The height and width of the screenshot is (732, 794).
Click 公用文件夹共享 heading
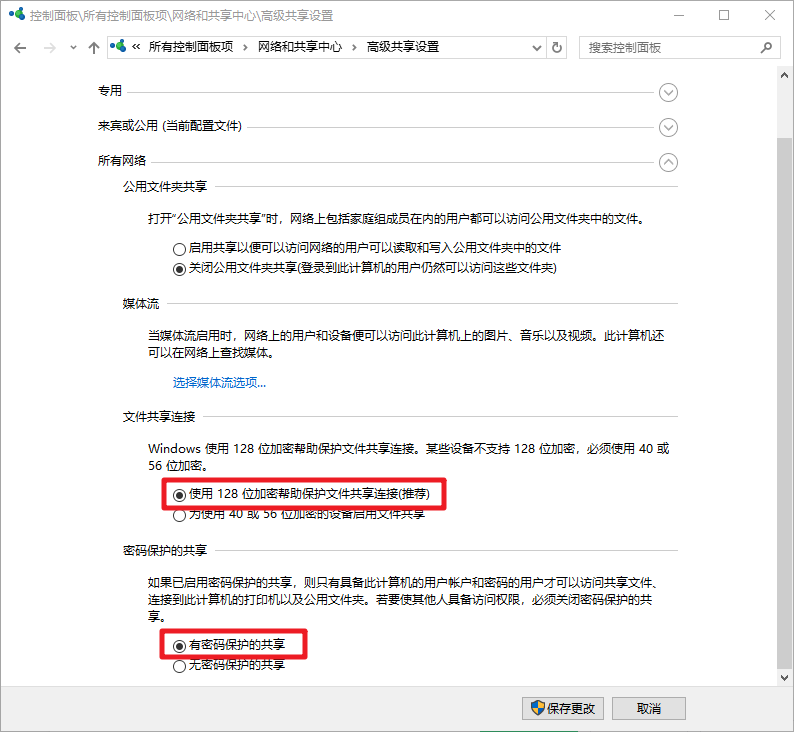[x=165, y=187]
